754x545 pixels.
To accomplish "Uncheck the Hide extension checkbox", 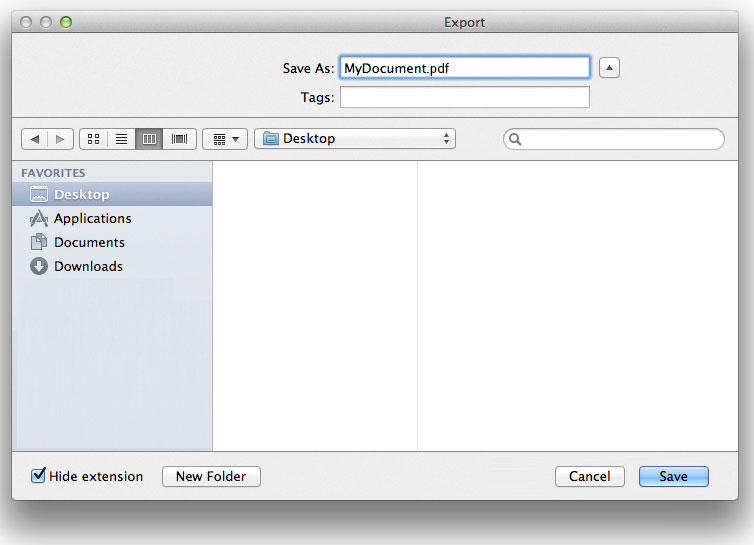I will coord(38,475).
